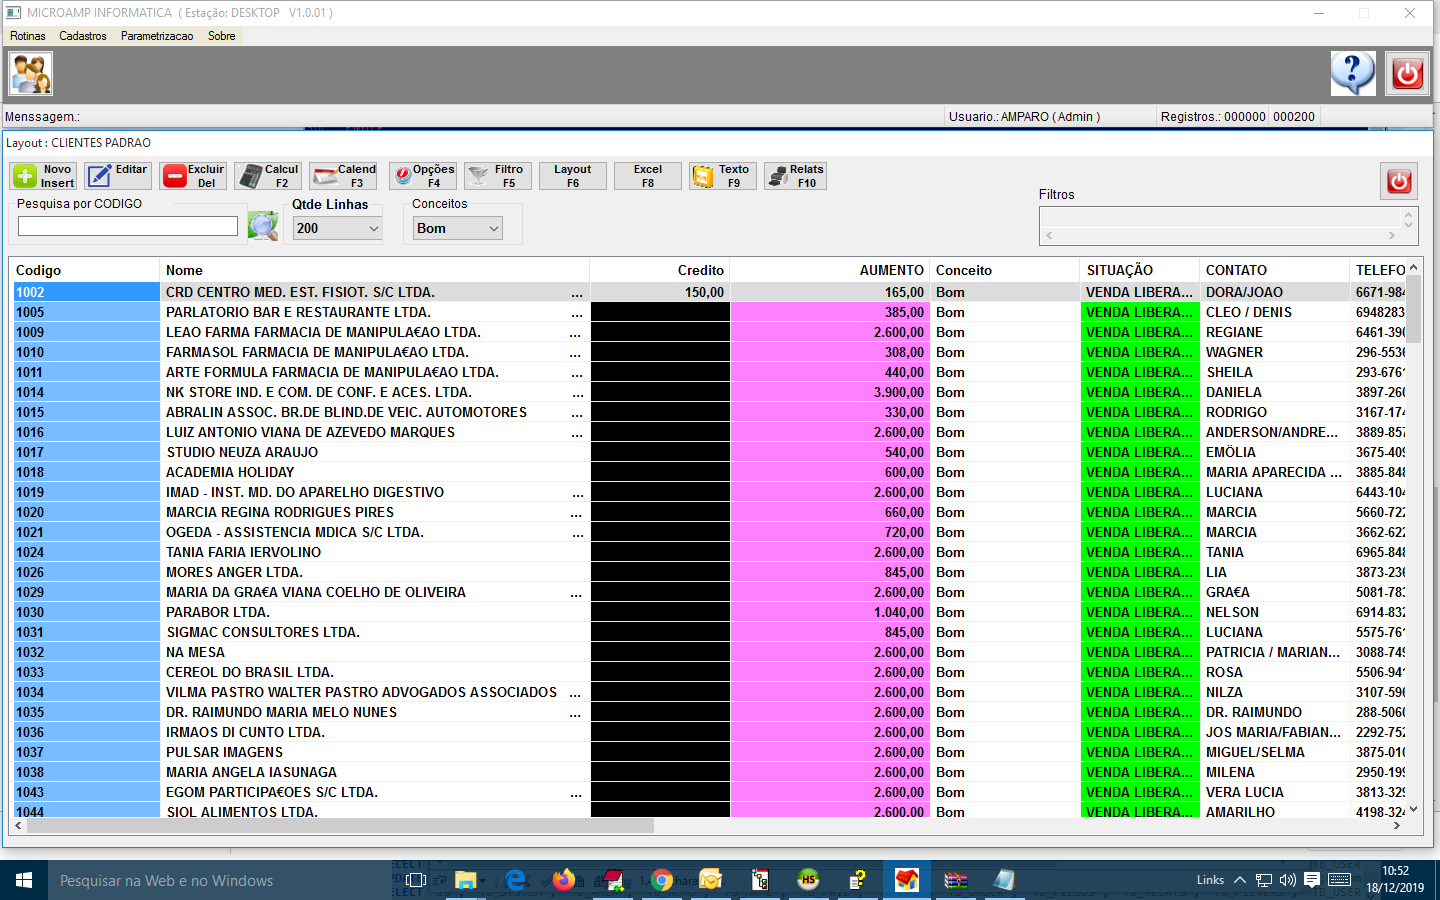Click the magnifier search icon beside the CODIGO field
The height and width of the screenshot is (900, 1440).
(x=263, y=226)
